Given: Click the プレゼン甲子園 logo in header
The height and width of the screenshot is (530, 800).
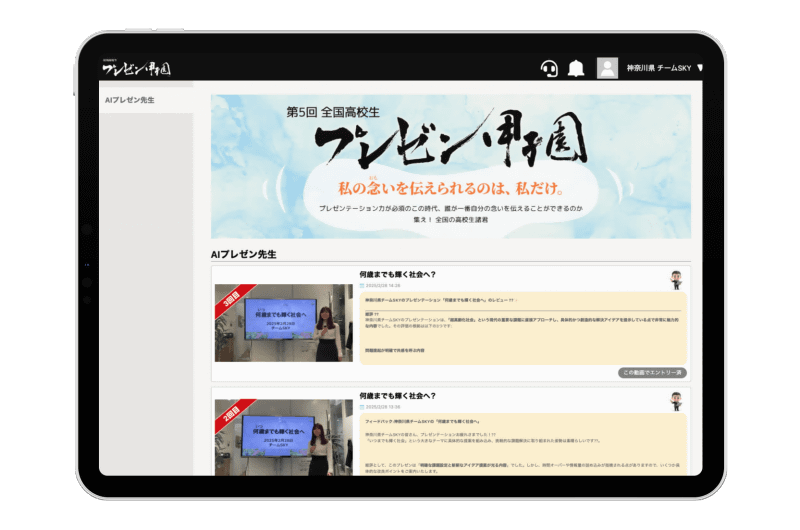Looking at the screenshot, I should (x=136, y=68).
